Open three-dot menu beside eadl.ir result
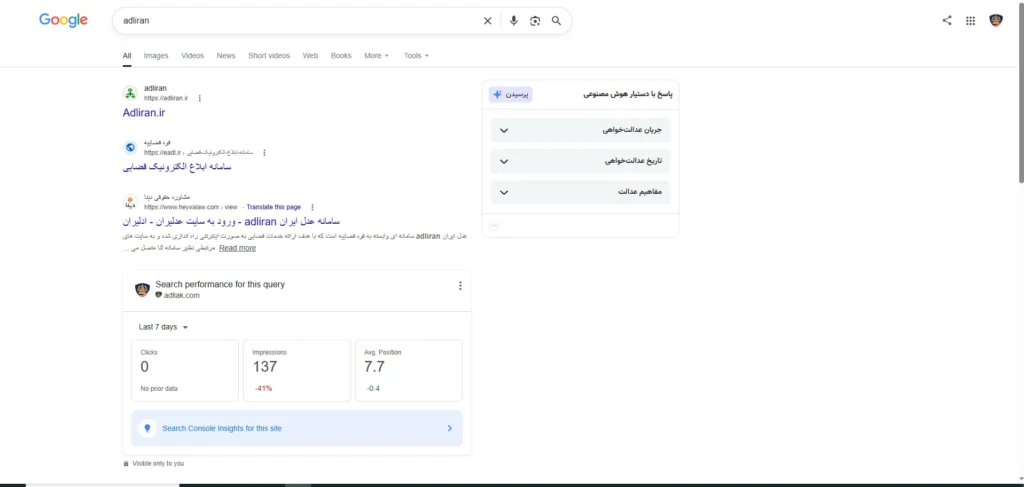The width and height of the screenshot is (1024, 487). tap(264, 153)
